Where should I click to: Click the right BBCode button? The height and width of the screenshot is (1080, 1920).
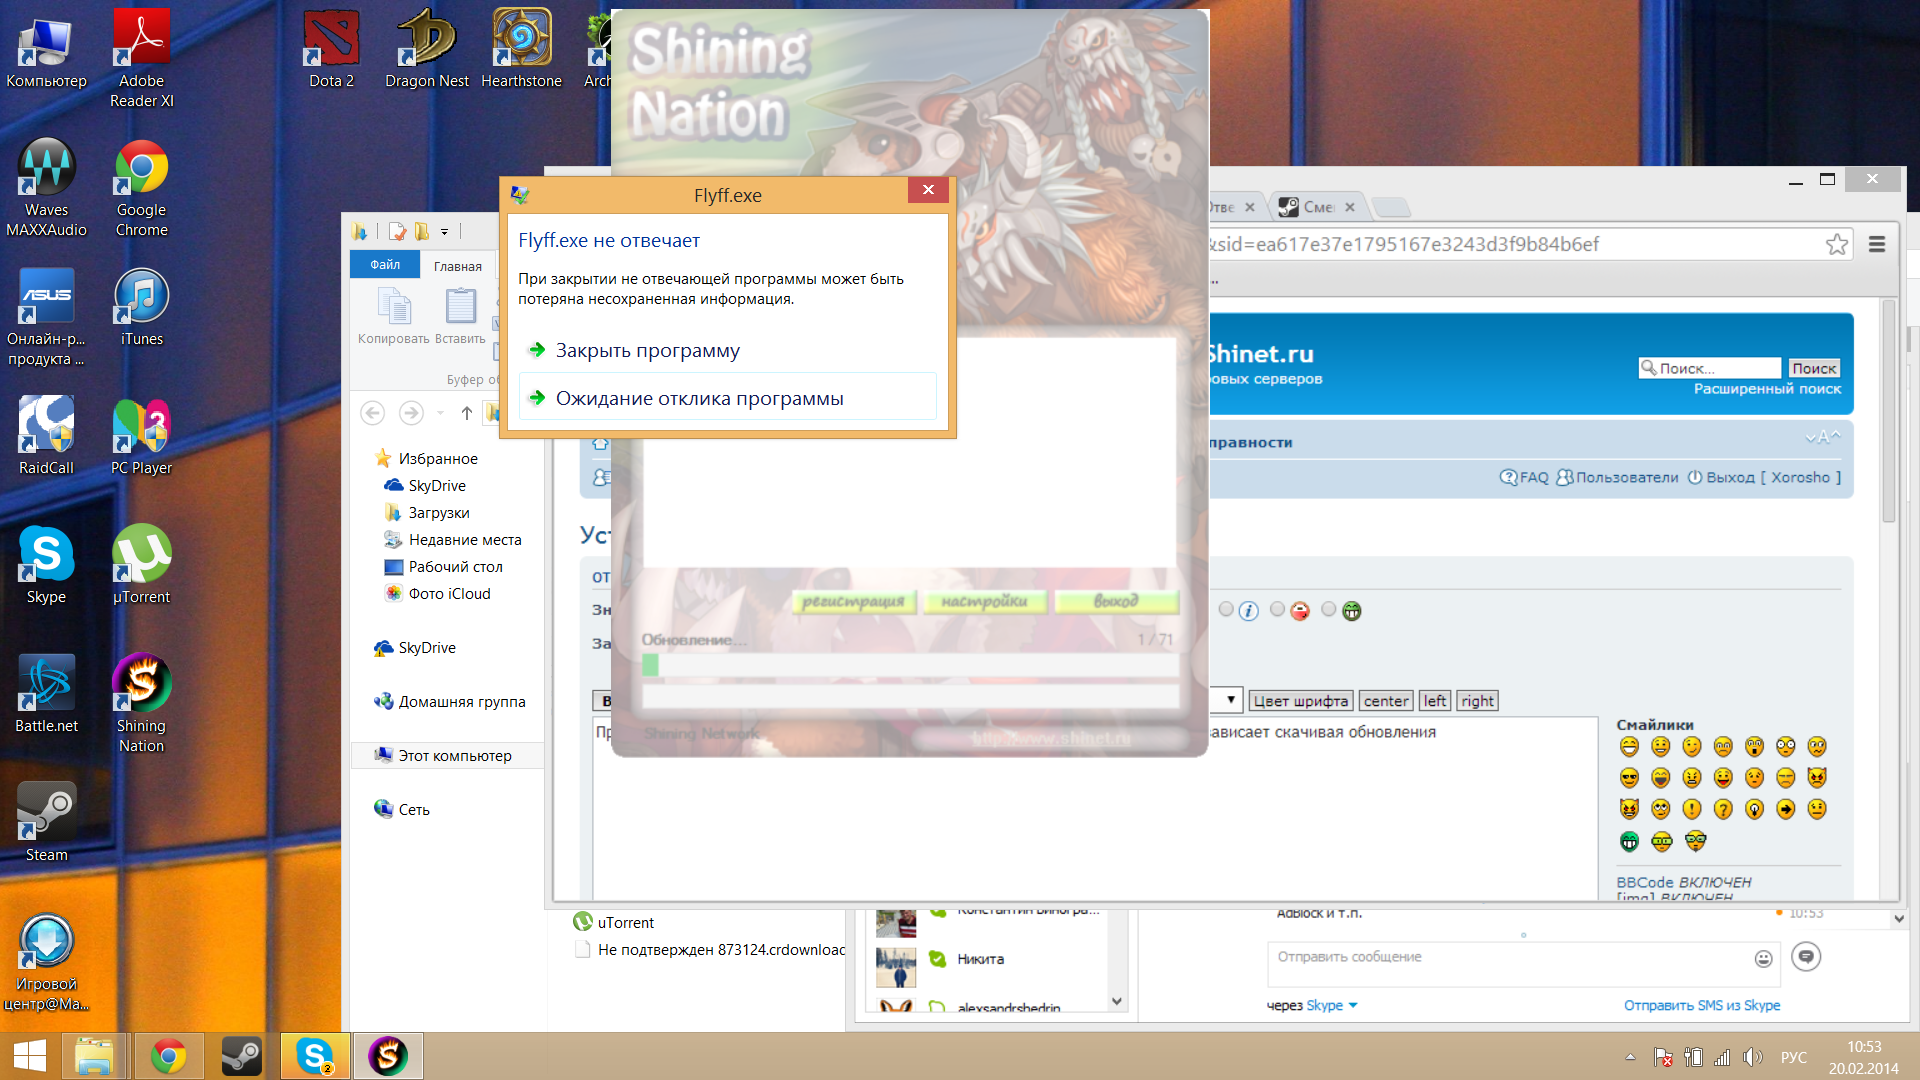[1477, 701]
